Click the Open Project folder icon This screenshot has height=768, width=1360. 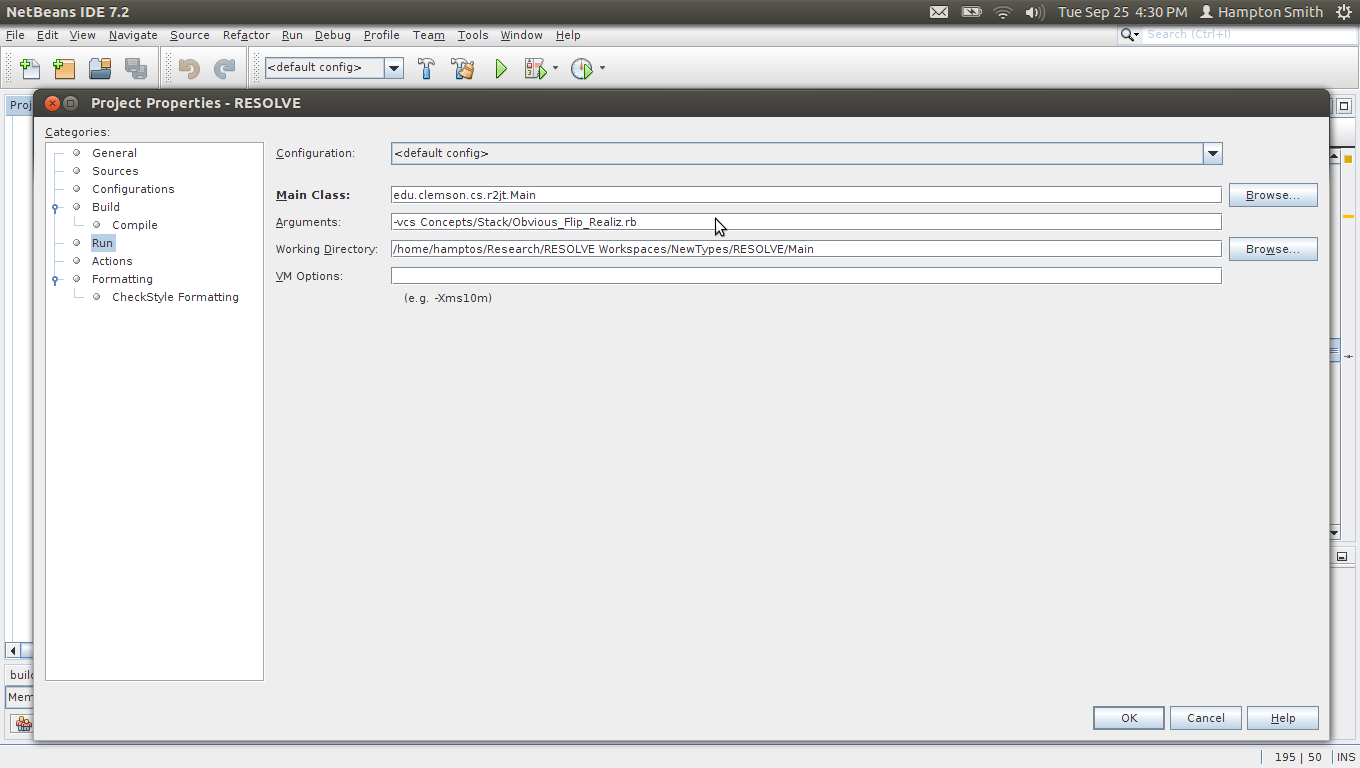[x=100, y=69]
